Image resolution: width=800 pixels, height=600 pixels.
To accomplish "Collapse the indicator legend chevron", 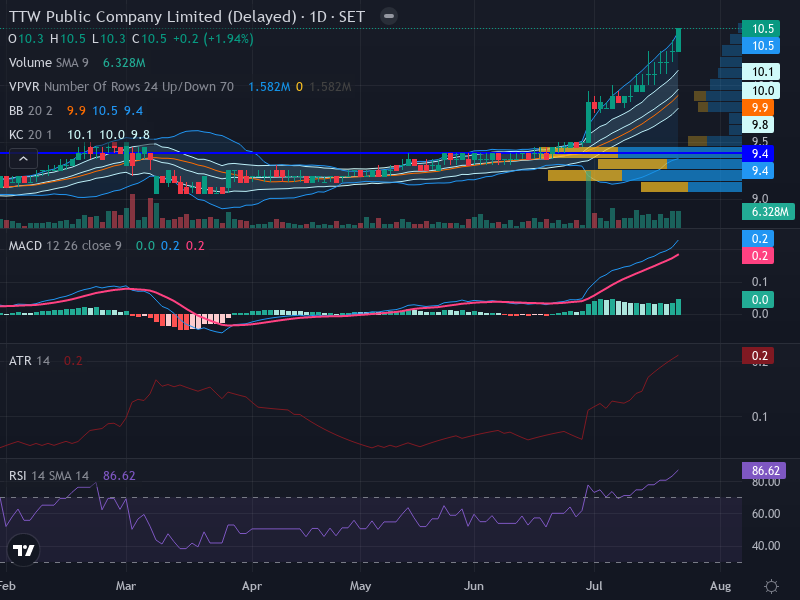I will pyautogui.click(x=23, y=159).
